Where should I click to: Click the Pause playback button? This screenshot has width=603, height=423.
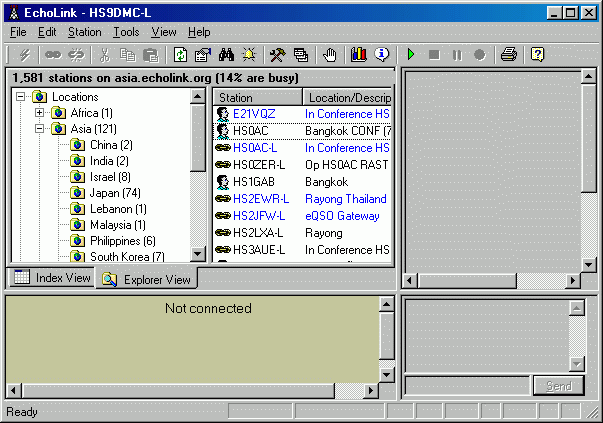[x=457, y=55]
